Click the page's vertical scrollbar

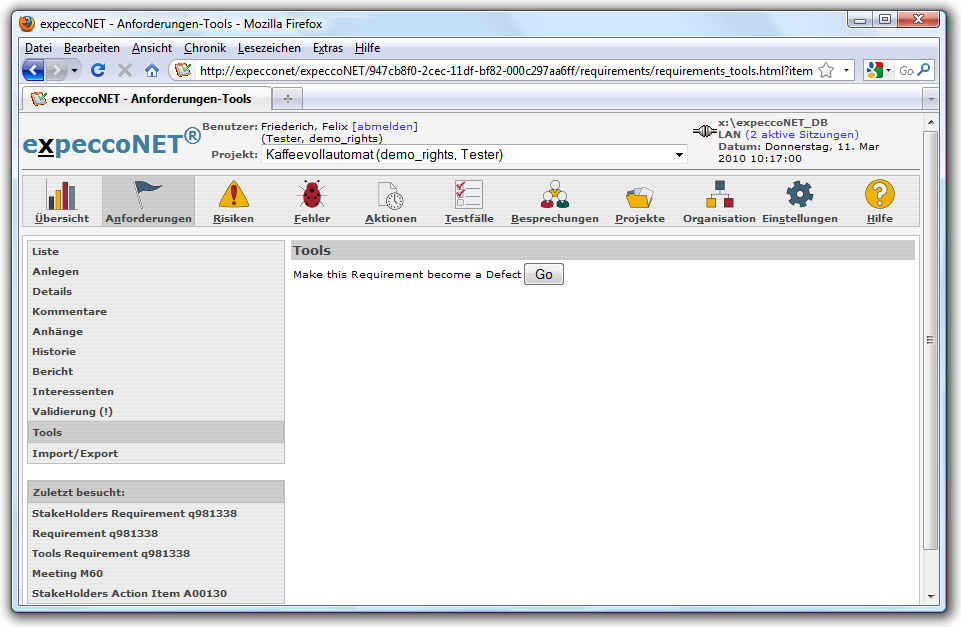point(930,340)
